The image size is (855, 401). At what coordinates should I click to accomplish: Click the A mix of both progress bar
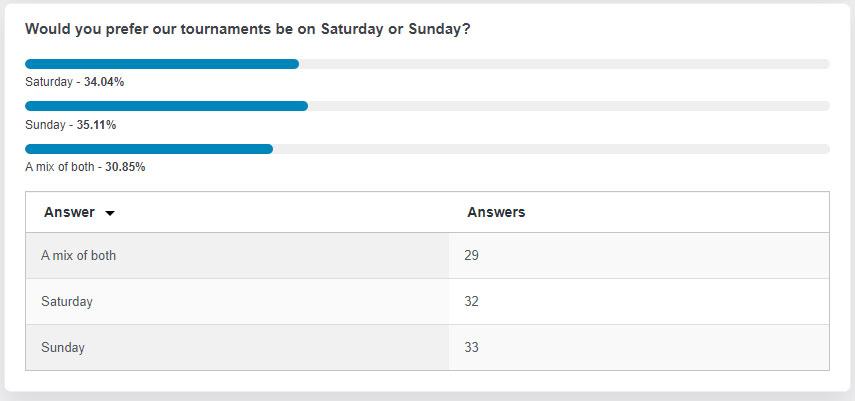coord(428,149)
